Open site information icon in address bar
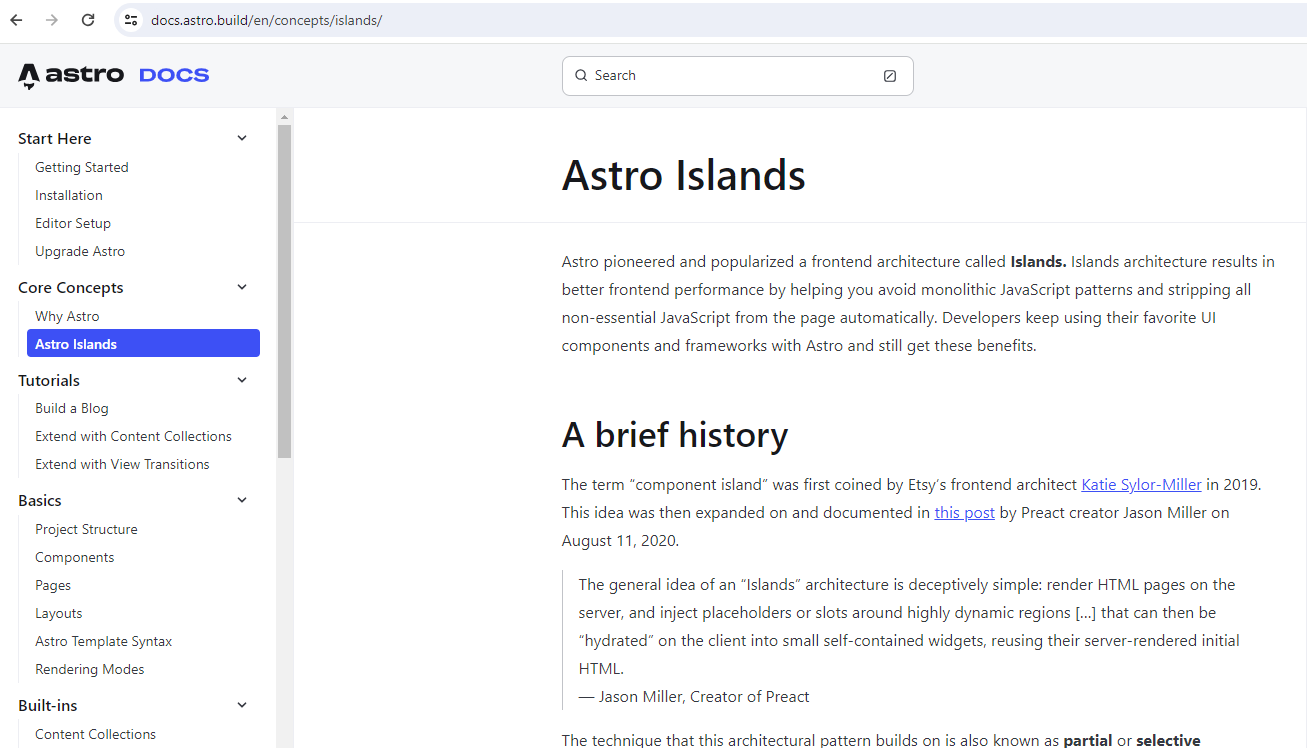 coord(131,20)
